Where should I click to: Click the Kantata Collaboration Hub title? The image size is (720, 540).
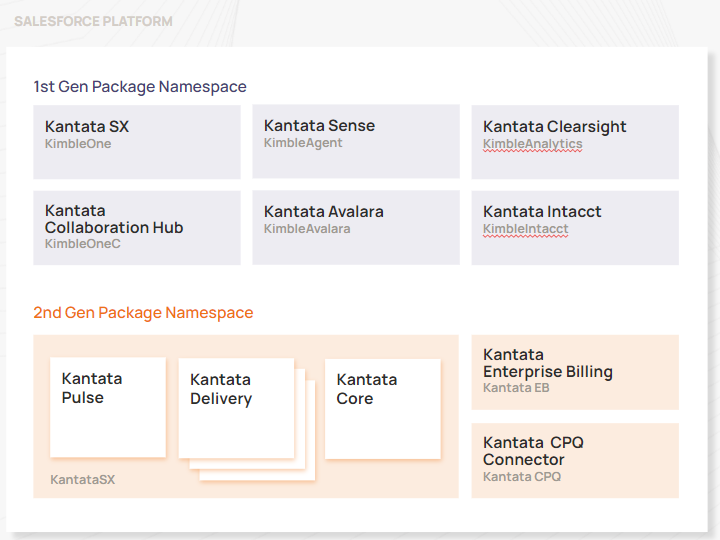[114, 219]
